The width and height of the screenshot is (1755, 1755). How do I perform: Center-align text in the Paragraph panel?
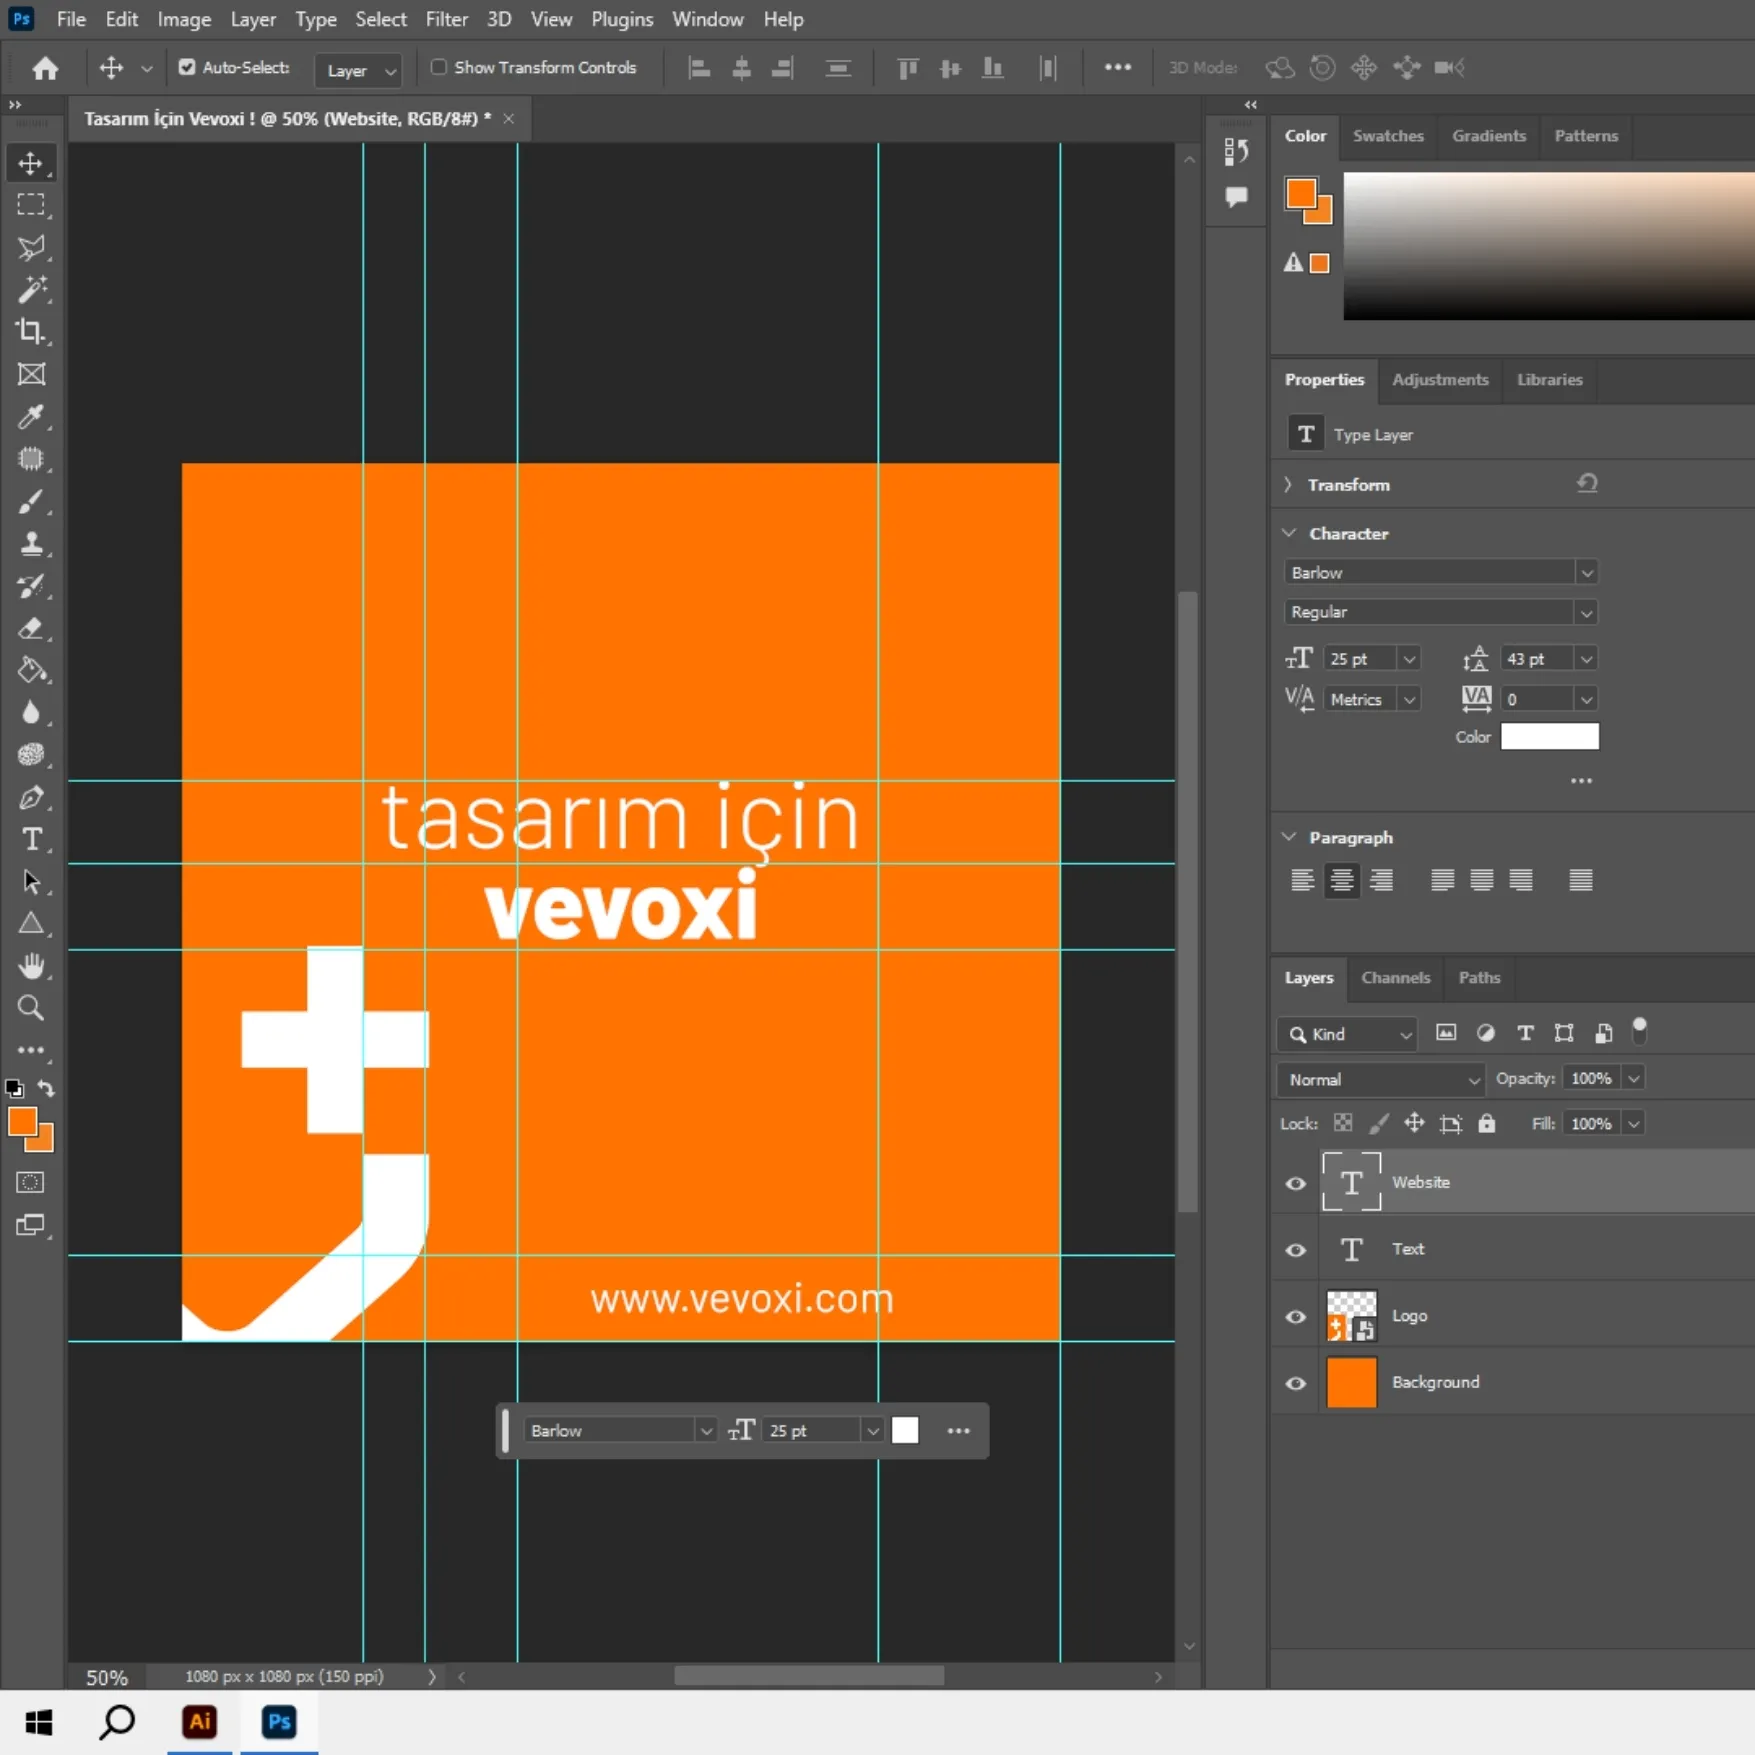[1341, 880]
